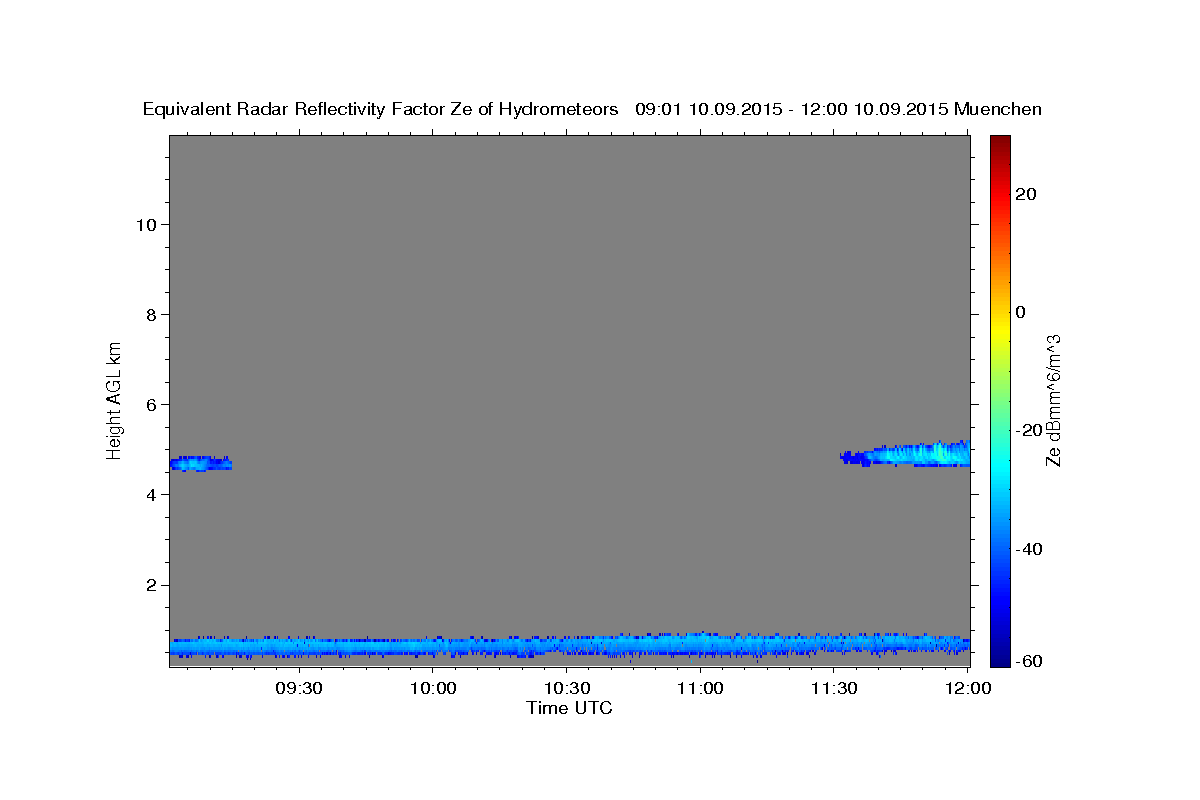
Task: Click the dark blue bottom of the colorbar
Action: 999,655
